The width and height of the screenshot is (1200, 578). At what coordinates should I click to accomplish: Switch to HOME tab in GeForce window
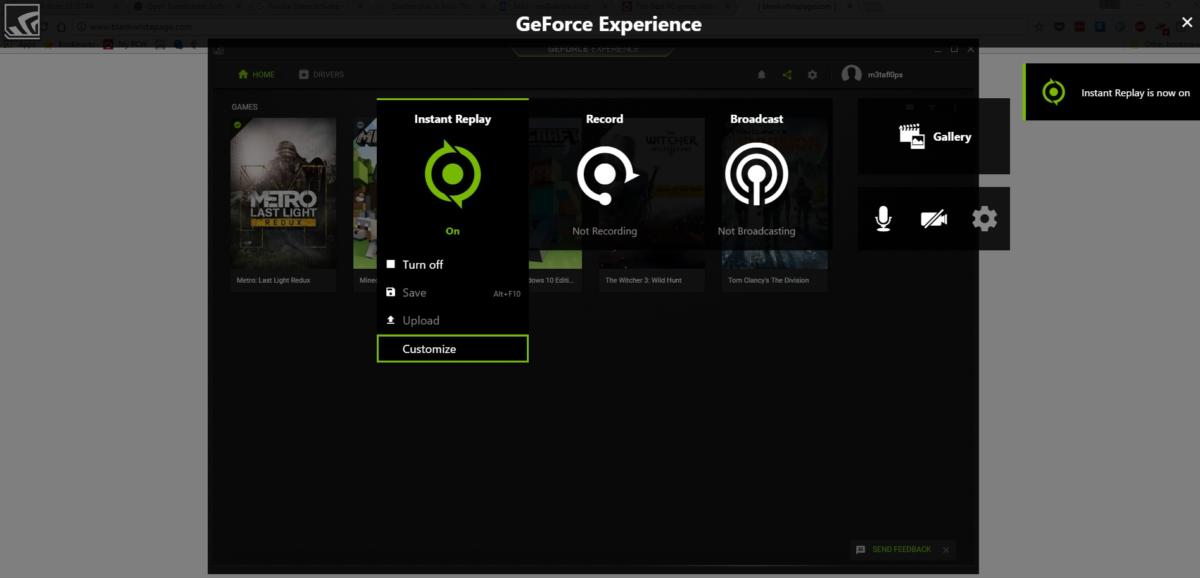(x=256, y=75)
